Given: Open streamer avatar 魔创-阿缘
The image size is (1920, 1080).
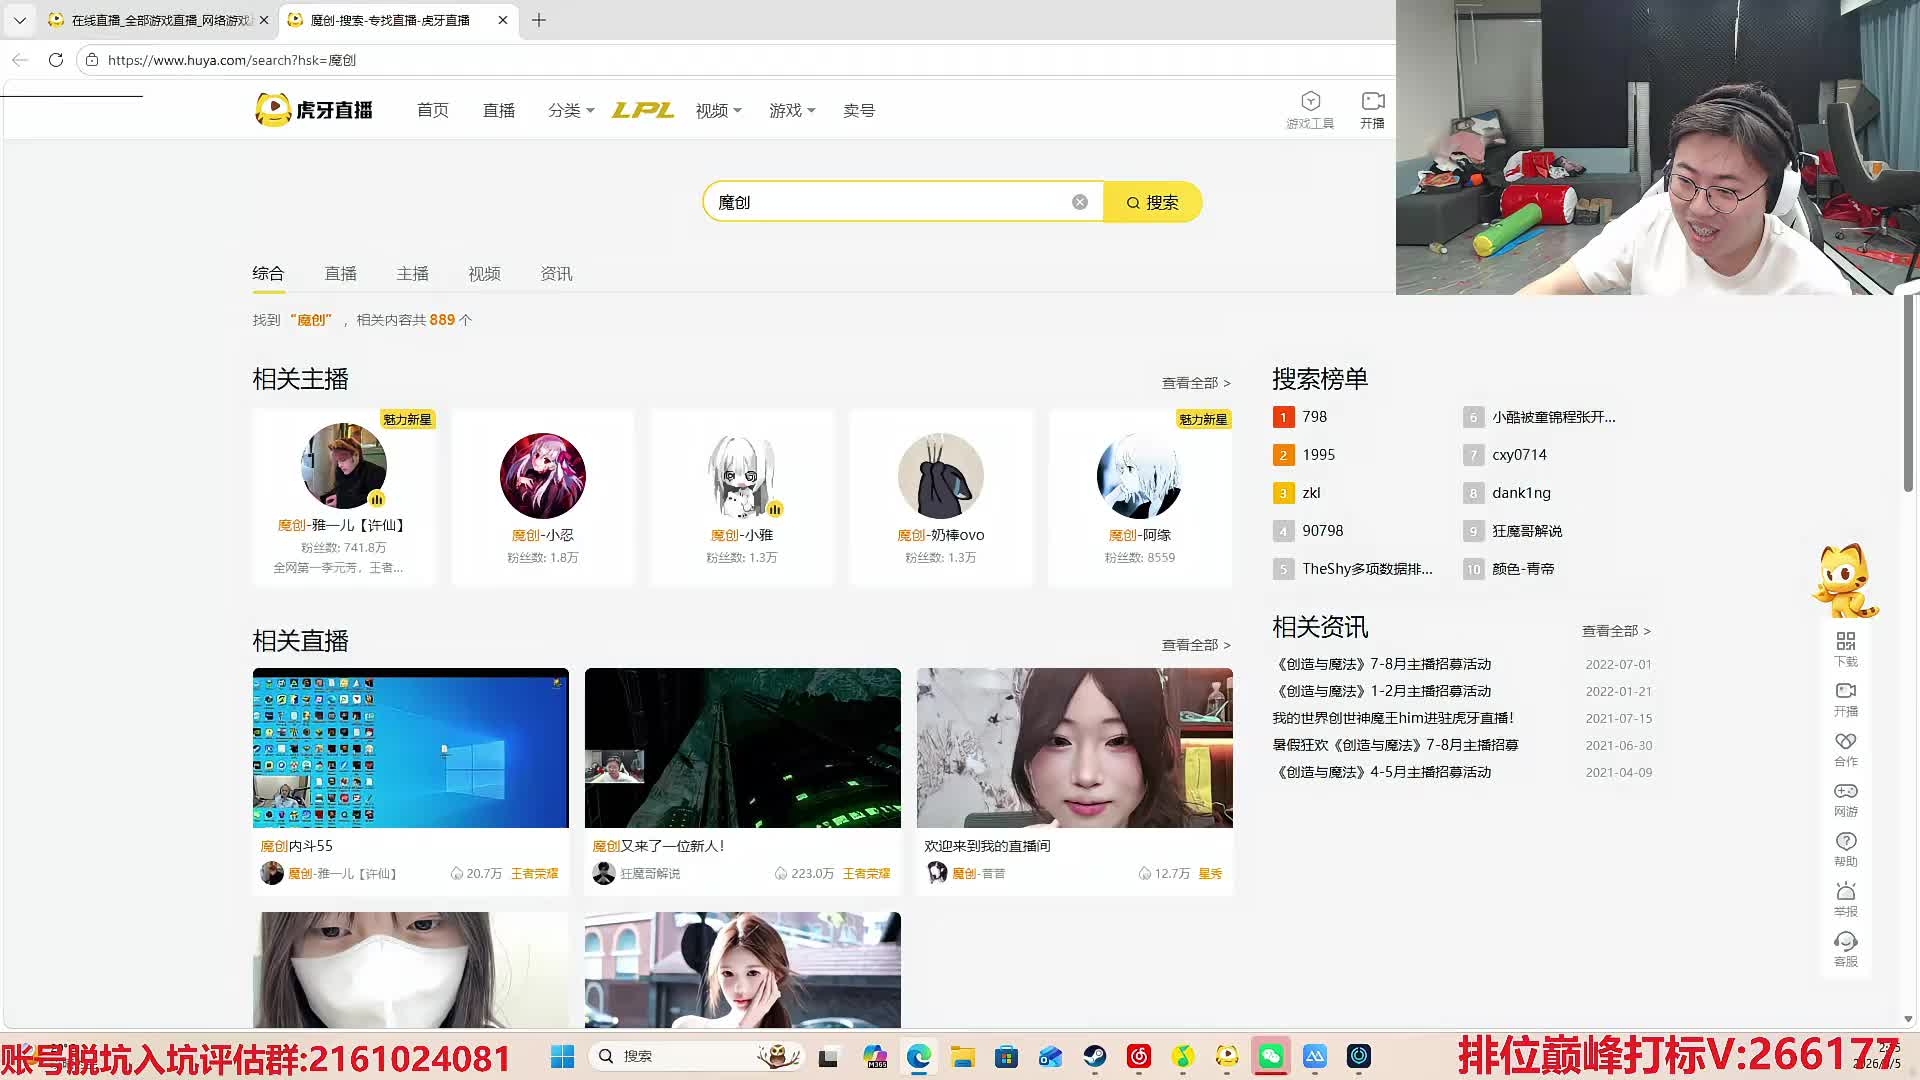Looking at the screenshot, I should 1140,476.
